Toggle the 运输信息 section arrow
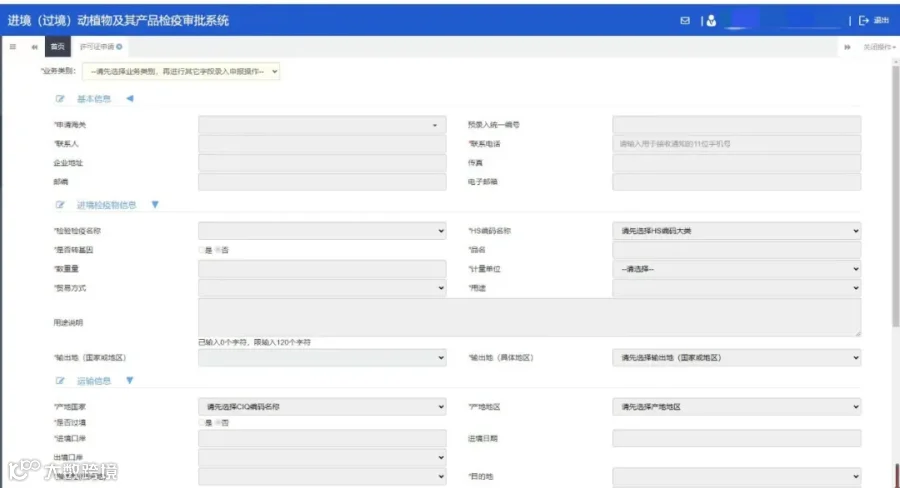This screenshot has height=488, width=900. tap(130, 380)
